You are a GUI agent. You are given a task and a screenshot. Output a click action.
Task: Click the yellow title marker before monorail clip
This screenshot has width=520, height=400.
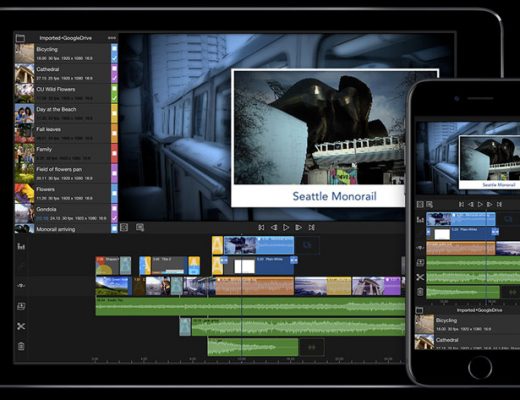coord(217,245)
